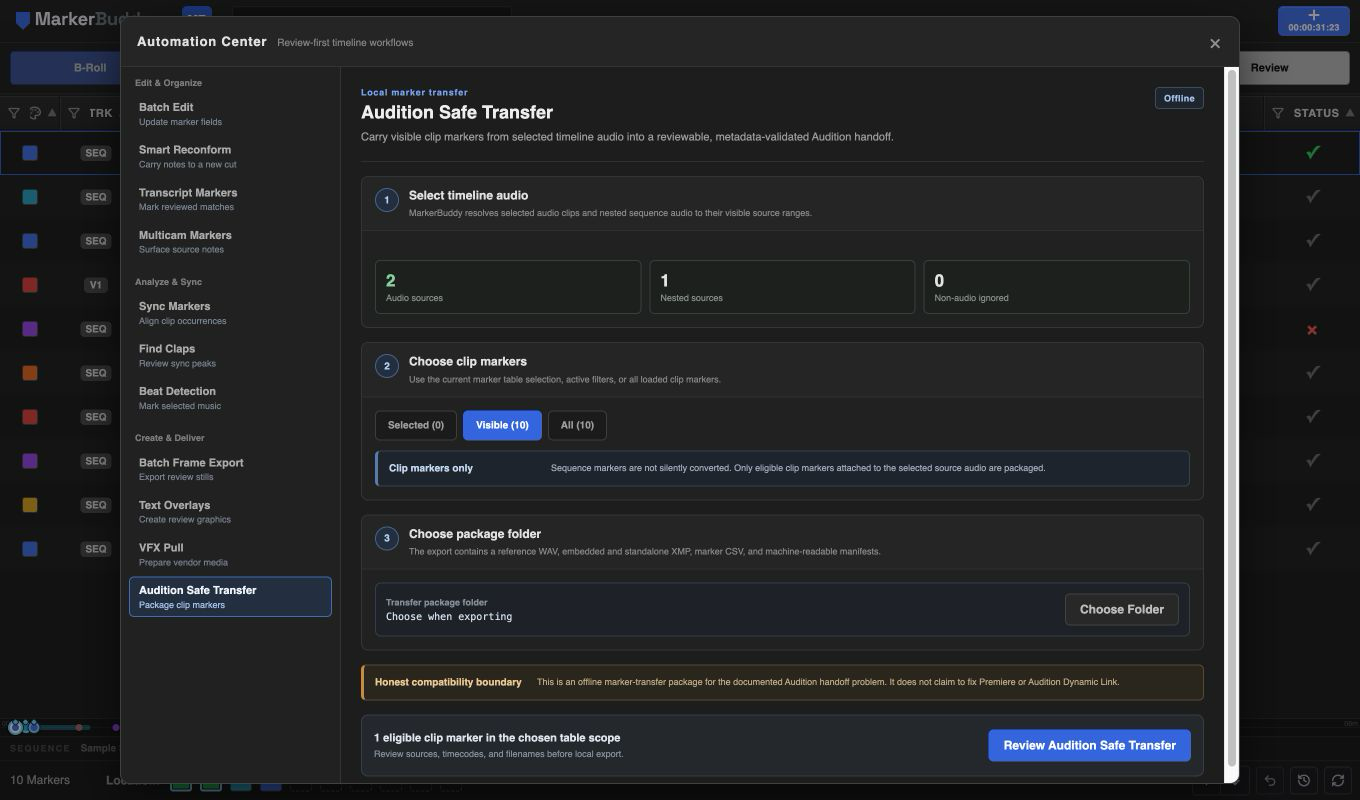The height and width of the screenshot is (800, 1360).
Task: Close the Automation Center dialog
Action: pos(1215,43)
